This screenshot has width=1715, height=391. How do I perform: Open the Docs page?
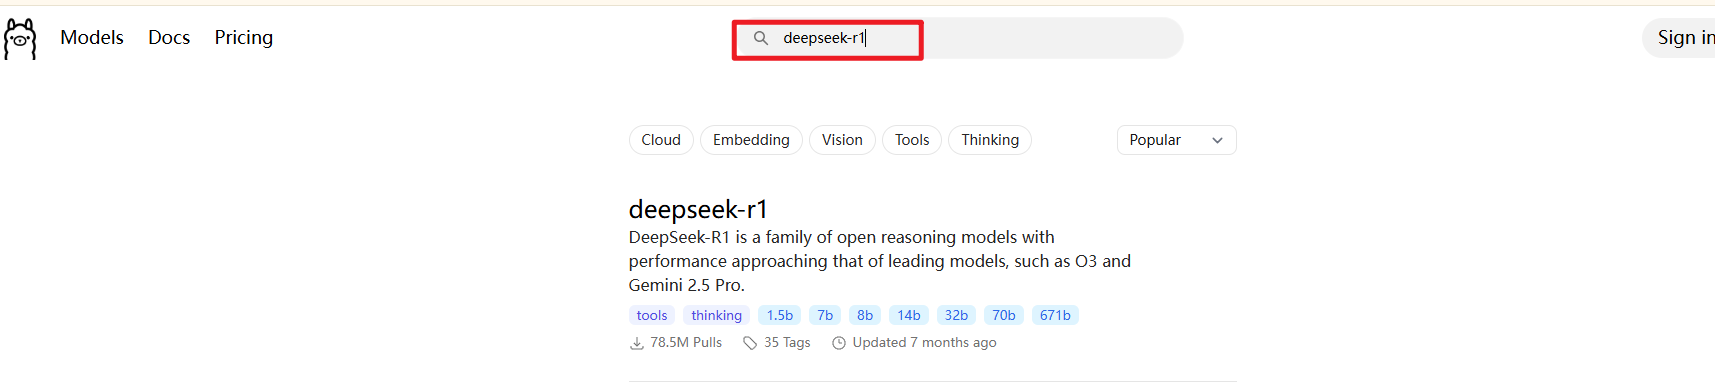click(169, 37)
